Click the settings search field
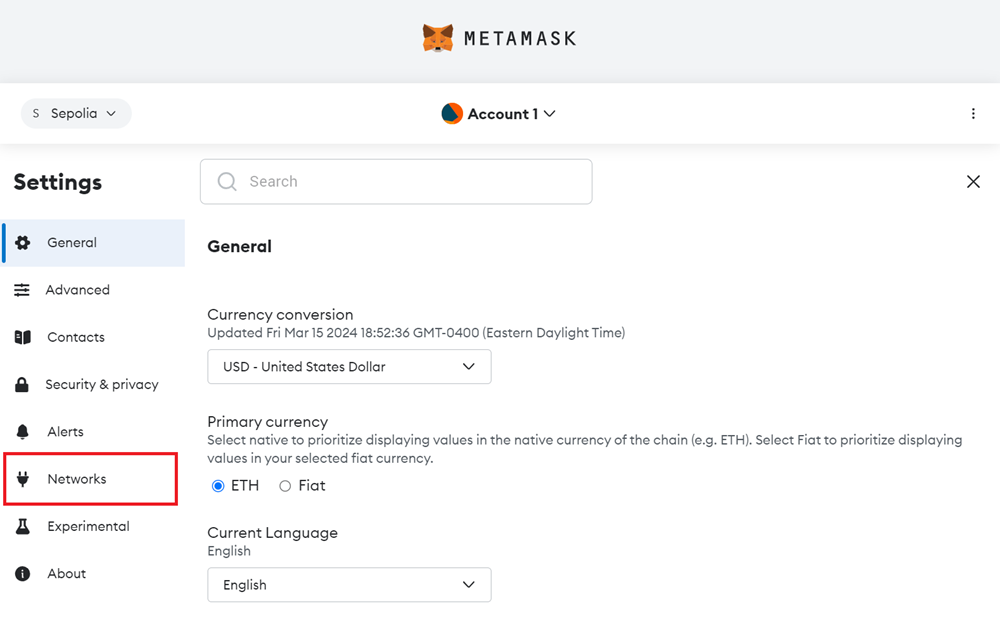 (395, 181)
